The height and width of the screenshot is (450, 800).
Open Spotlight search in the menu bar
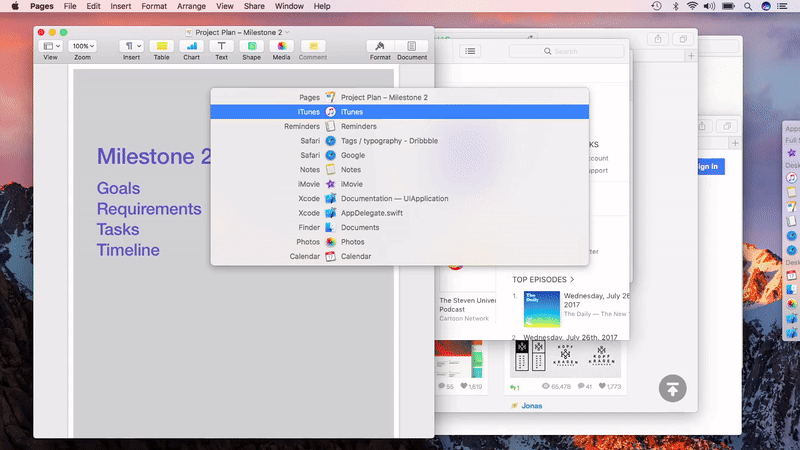point(747,6)
